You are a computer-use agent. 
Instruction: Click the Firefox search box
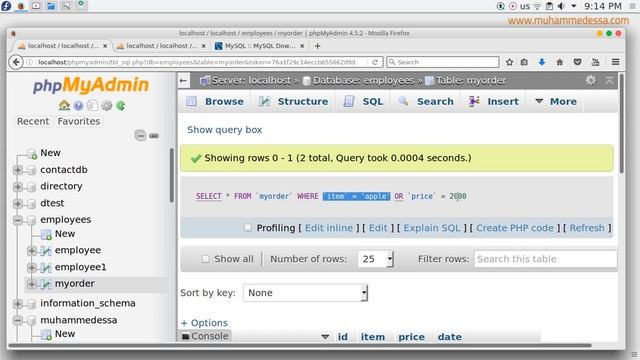point(443,62)
